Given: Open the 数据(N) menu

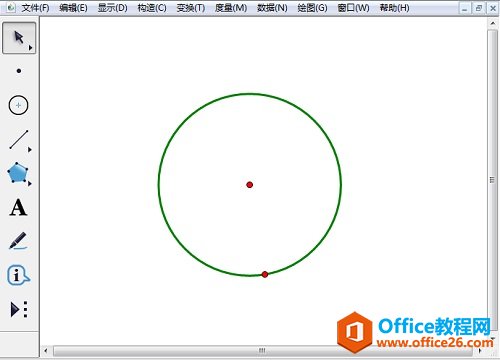Looking at the screenshot, I should (272, 8).
